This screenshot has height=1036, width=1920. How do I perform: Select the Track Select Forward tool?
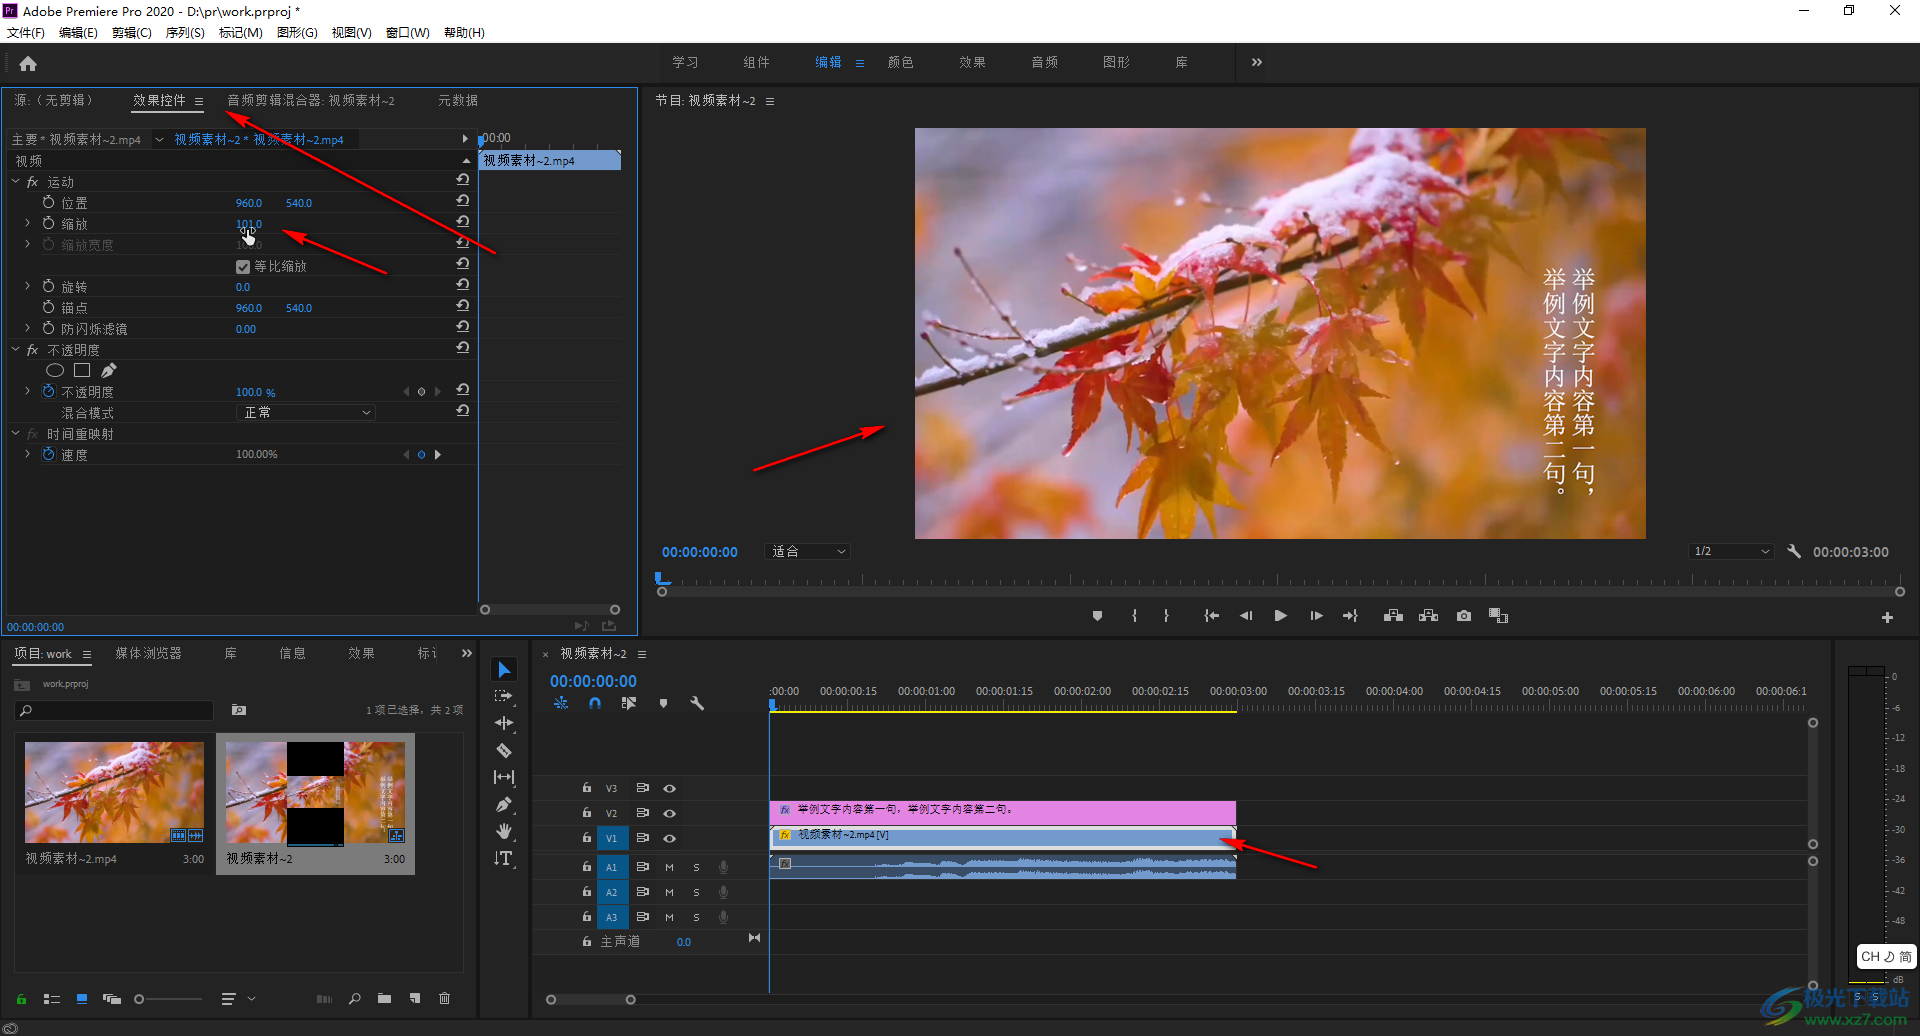[x=504, y=696]
